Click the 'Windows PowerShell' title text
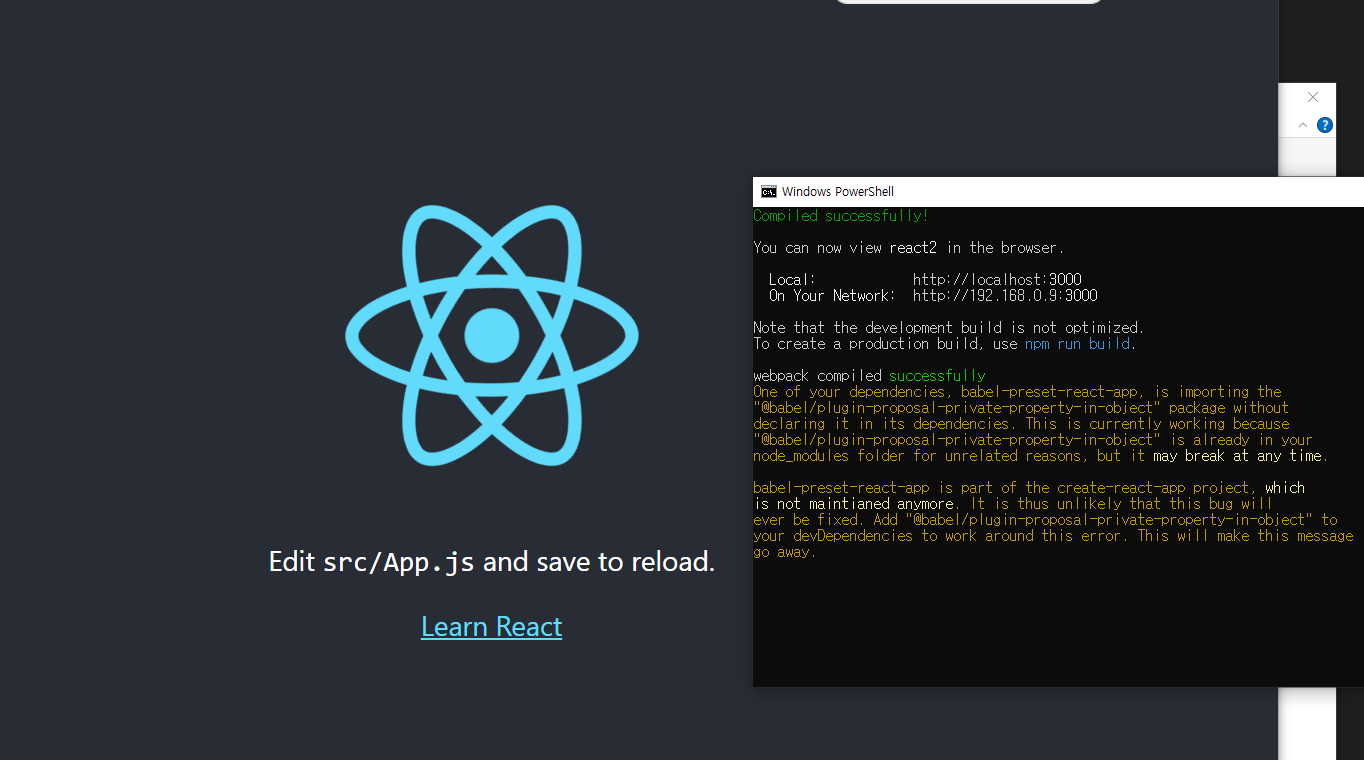The height and width of the screenshot is (760, 1364). pos(838,192)
